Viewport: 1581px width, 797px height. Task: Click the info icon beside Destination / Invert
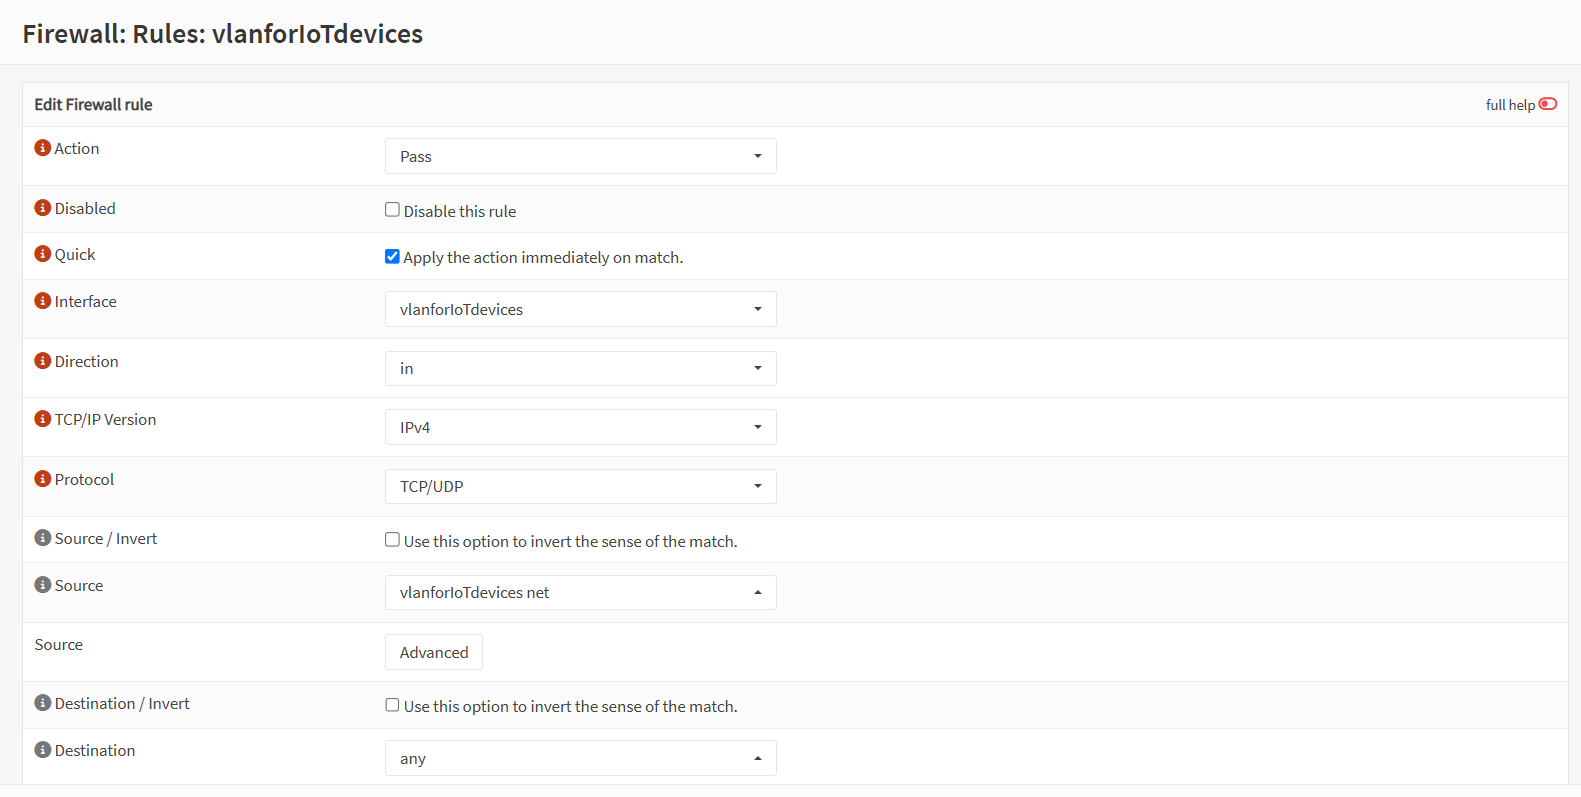pos(42,703)
